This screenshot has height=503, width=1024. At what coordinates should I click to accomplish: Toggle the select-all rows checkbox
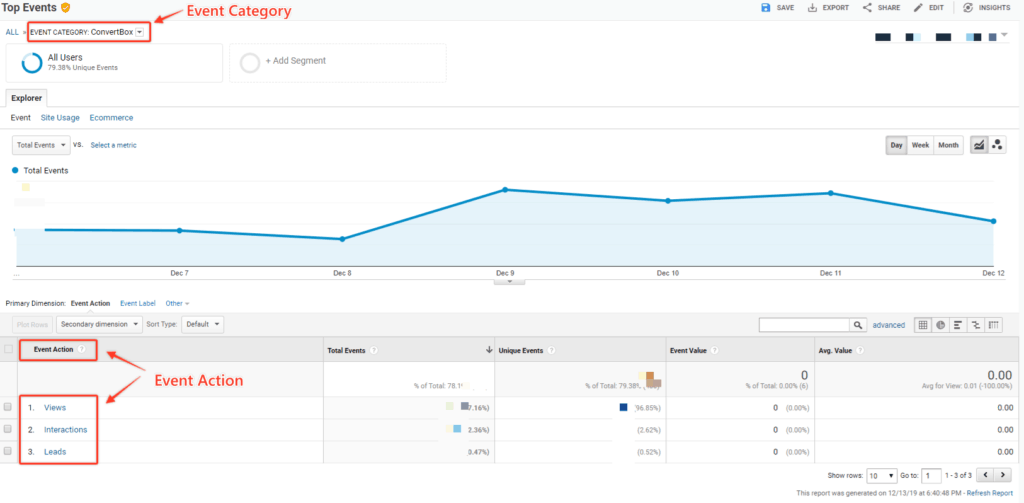[x=8, y=349]
